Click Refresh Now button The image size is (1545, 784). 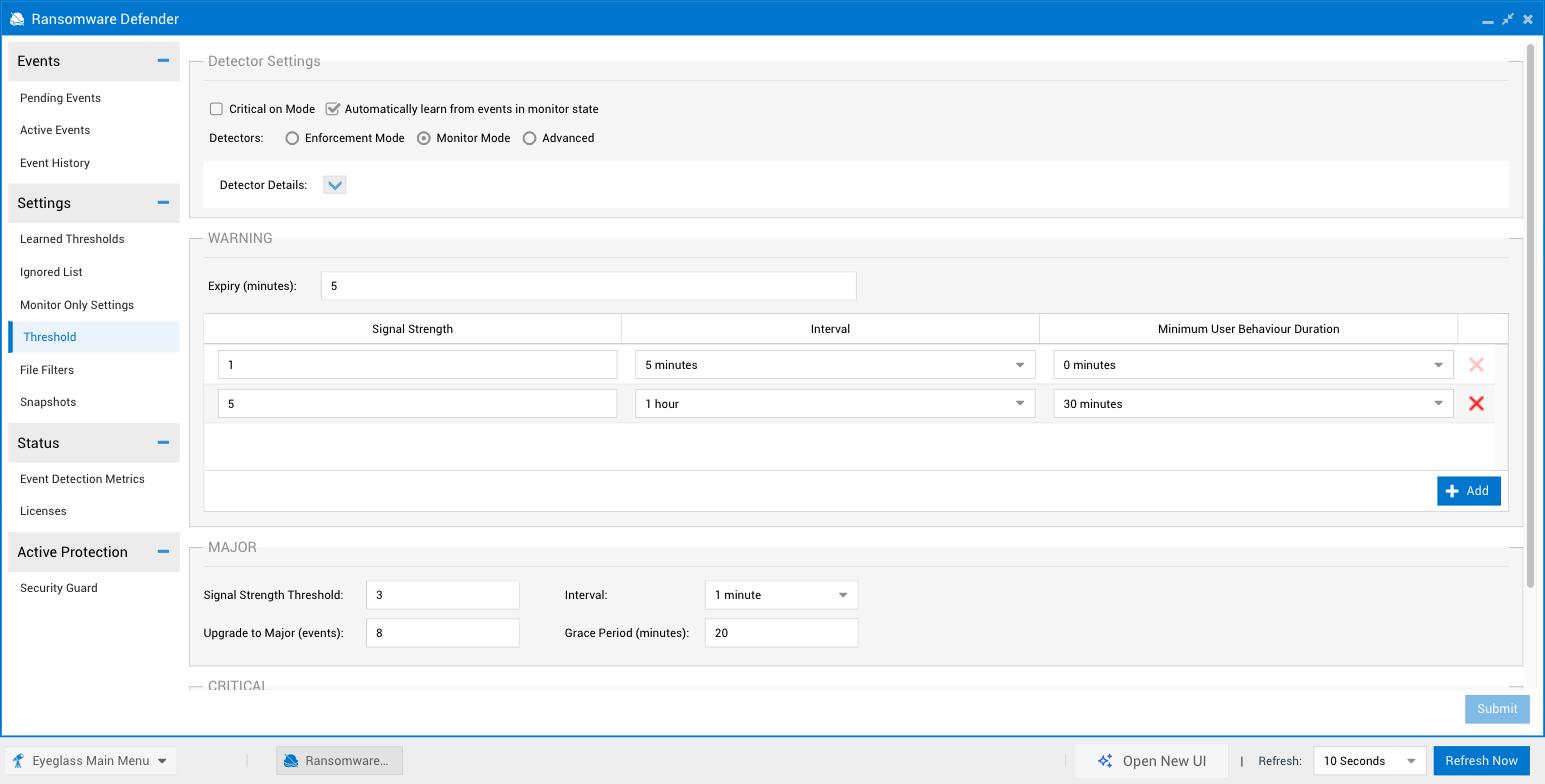click(x=1482, y=761)
